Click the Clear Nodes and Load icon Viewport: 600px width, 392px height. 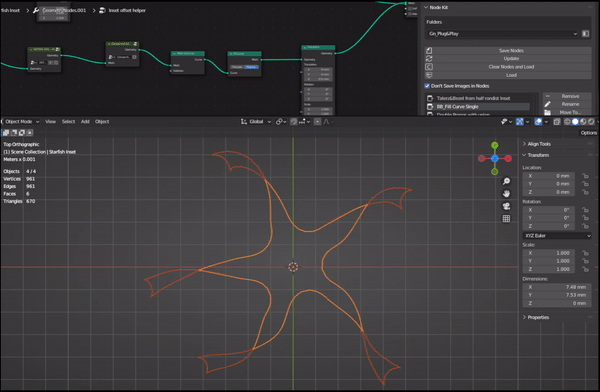pyautogui.click(x=429, y=67)
